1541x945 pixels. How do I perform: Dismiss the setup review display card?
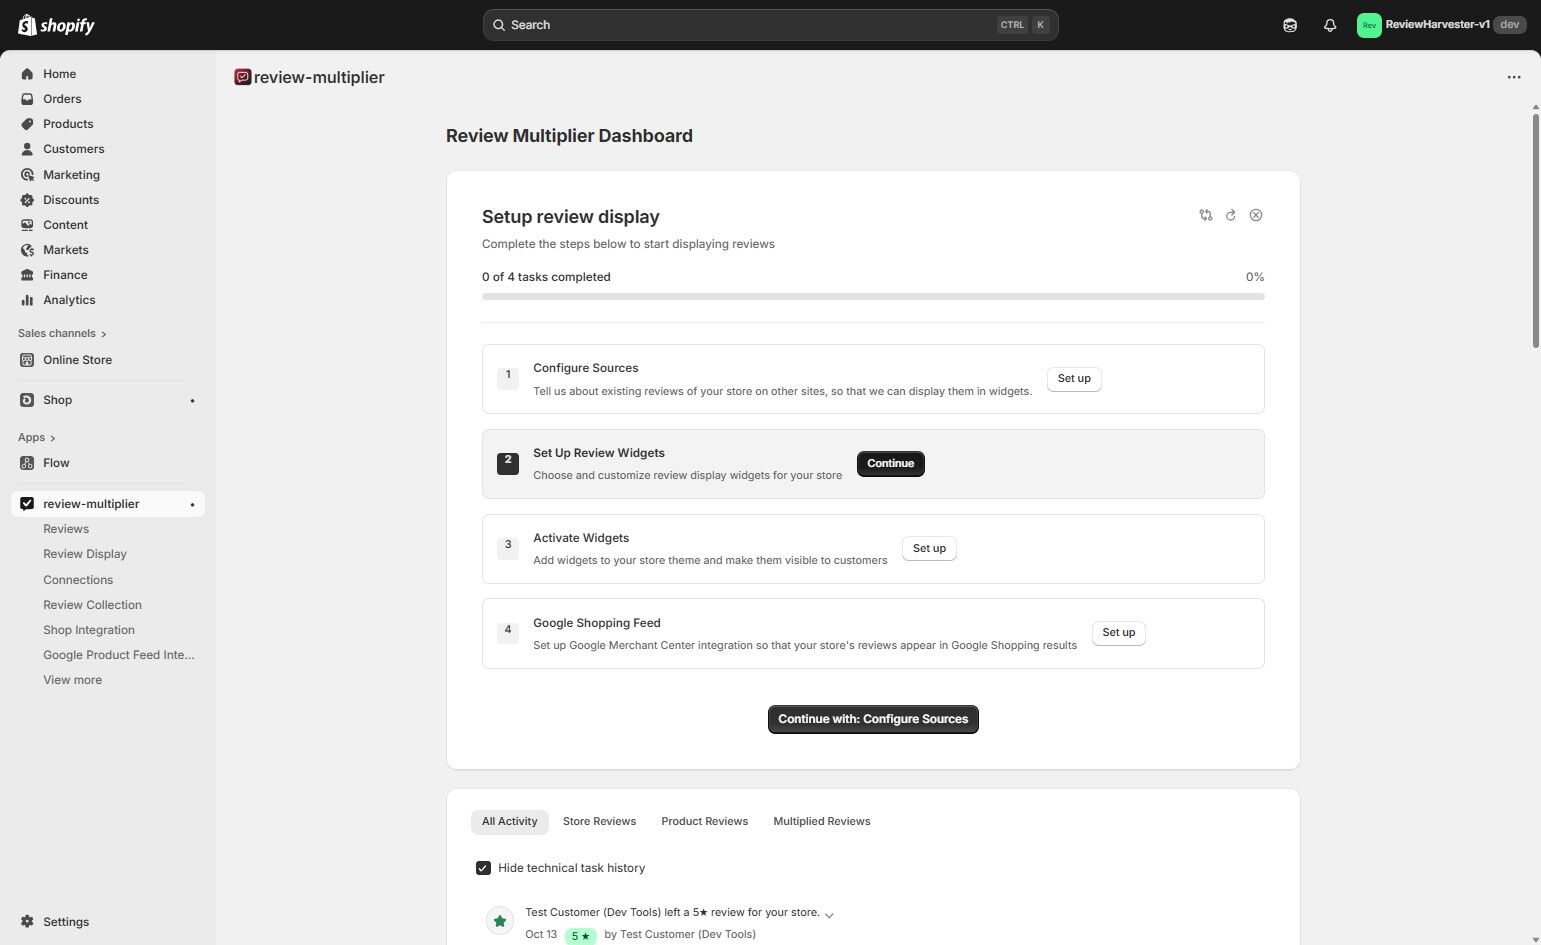1256,215
